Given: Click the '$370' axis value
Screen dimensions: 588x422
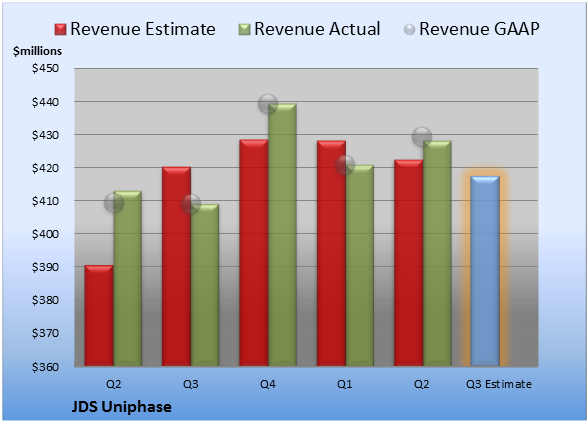Looking at the screenshot, I should tap(45, 333).
